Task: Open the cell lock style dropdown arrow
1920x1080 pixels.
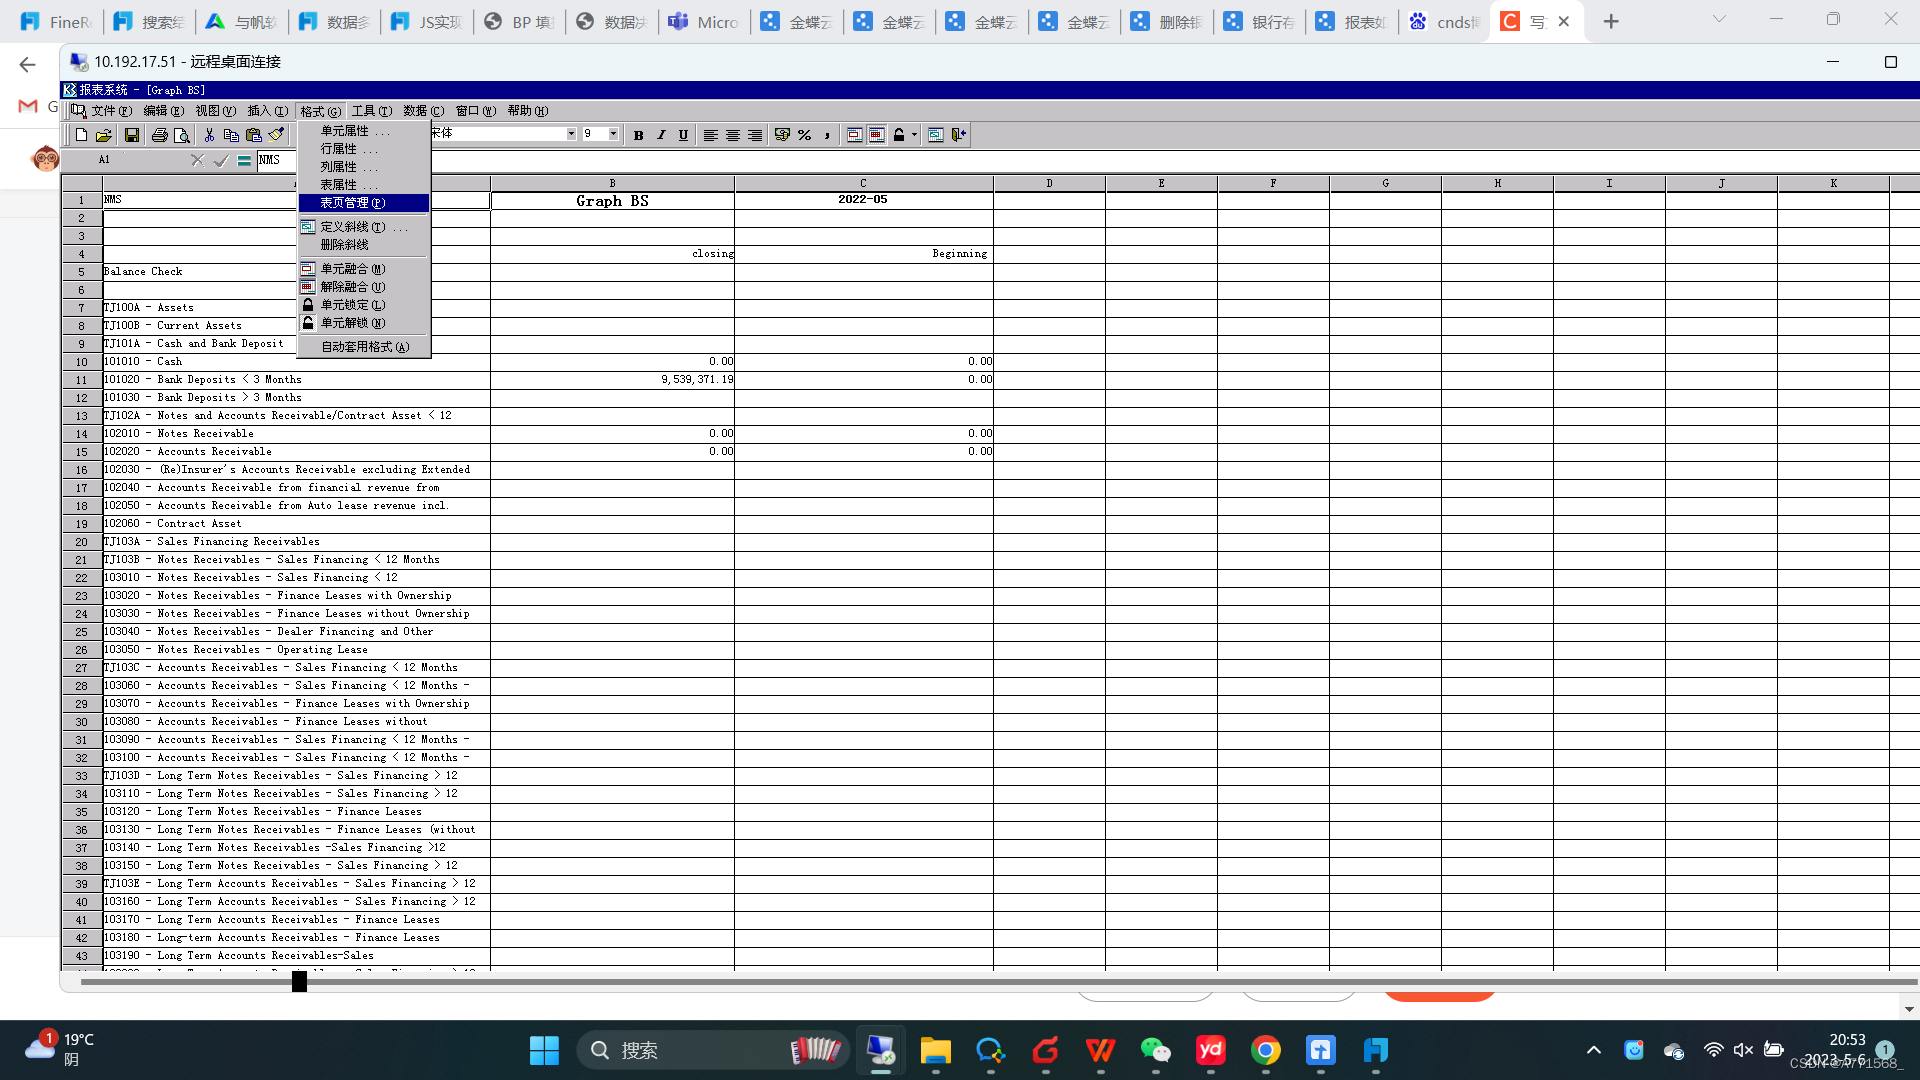Action: tap(912, 135)
